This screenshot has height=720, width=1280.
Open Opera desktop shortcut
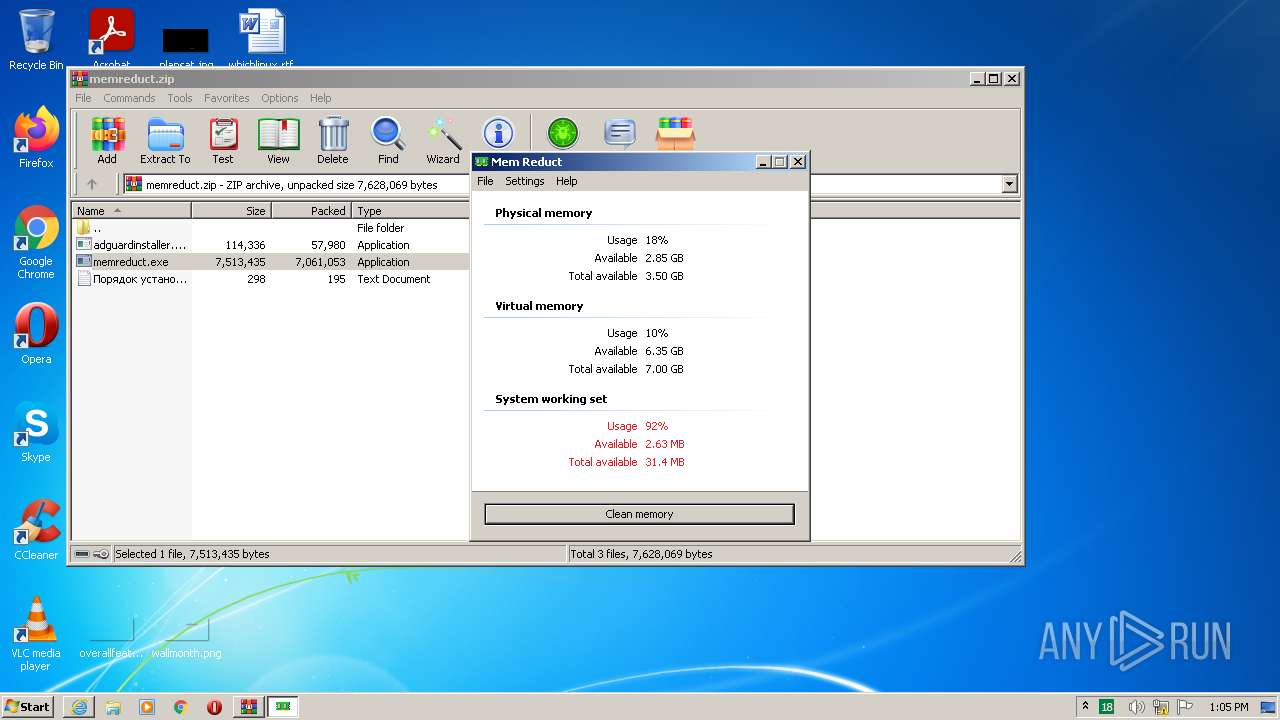(36, 334)
